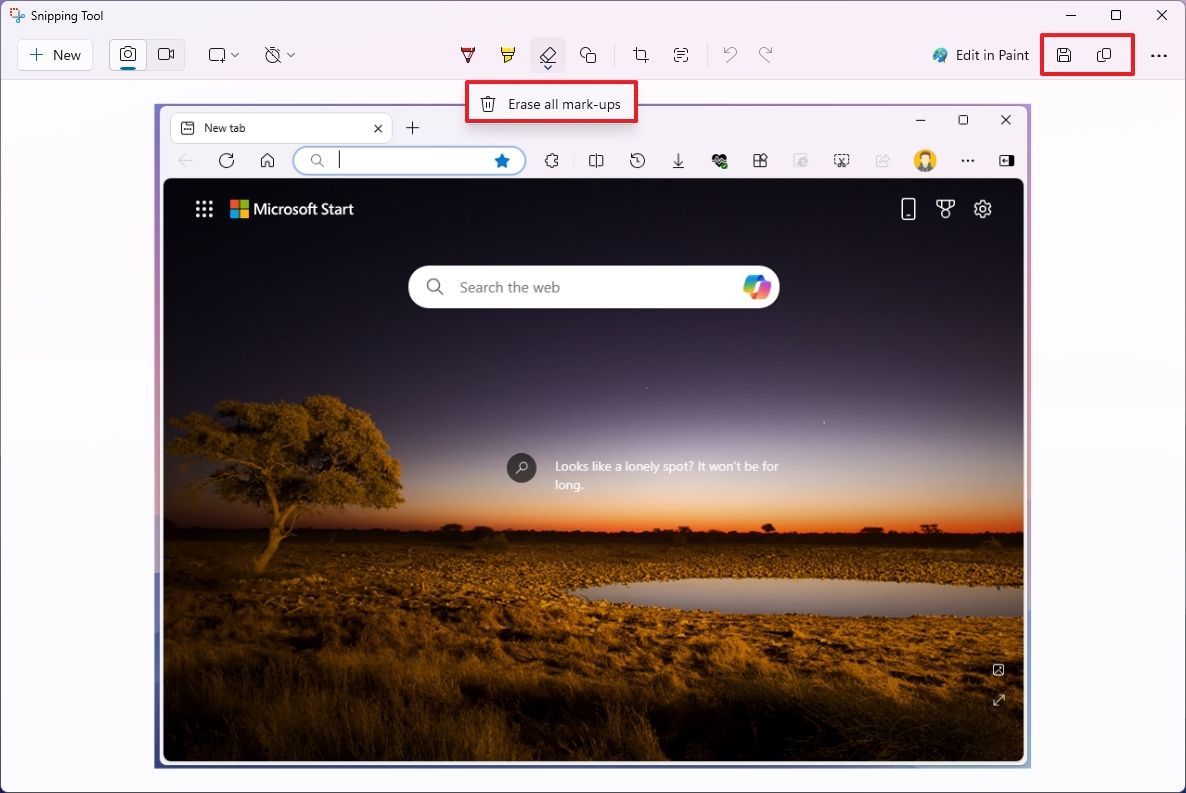The image size is (1186, 793).
Task: Open the snip in Edit in Paint
Action: point(980,55)
